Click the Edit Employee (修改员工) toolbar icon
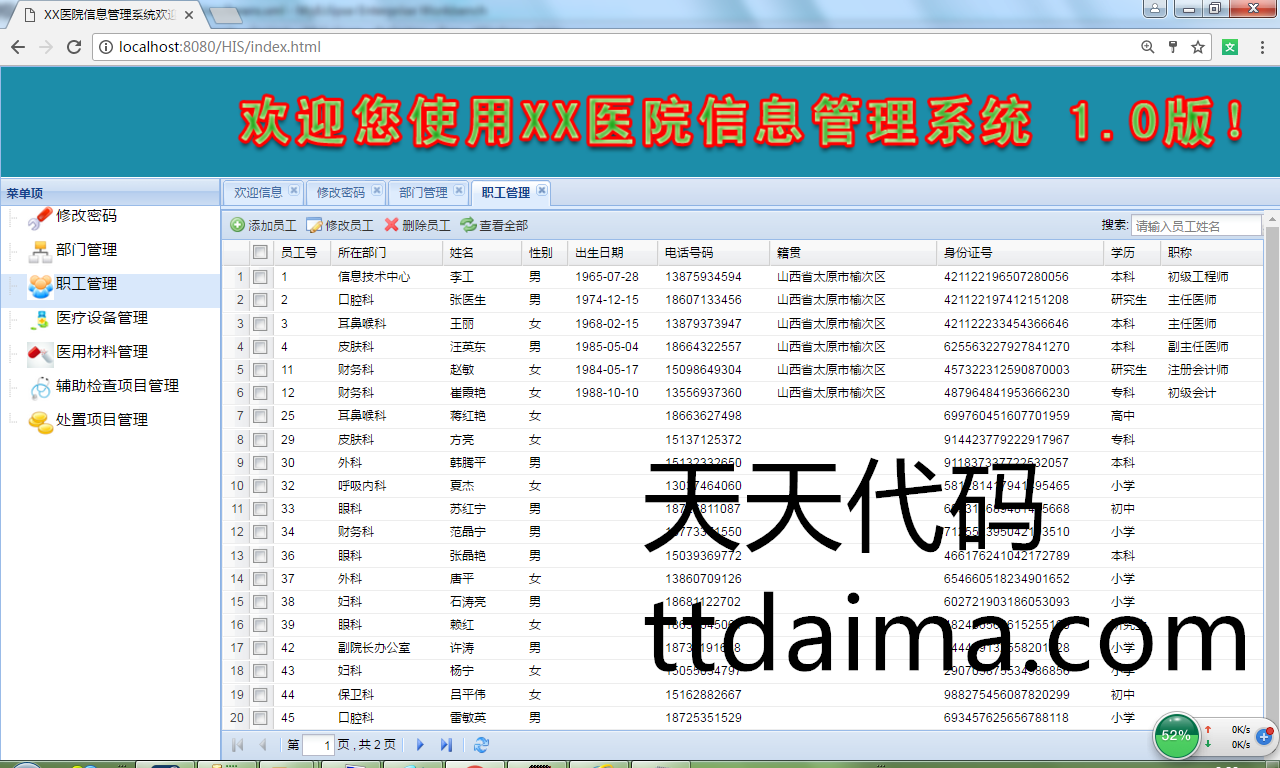The image size is (1280, 768). (x=314, y=226)
